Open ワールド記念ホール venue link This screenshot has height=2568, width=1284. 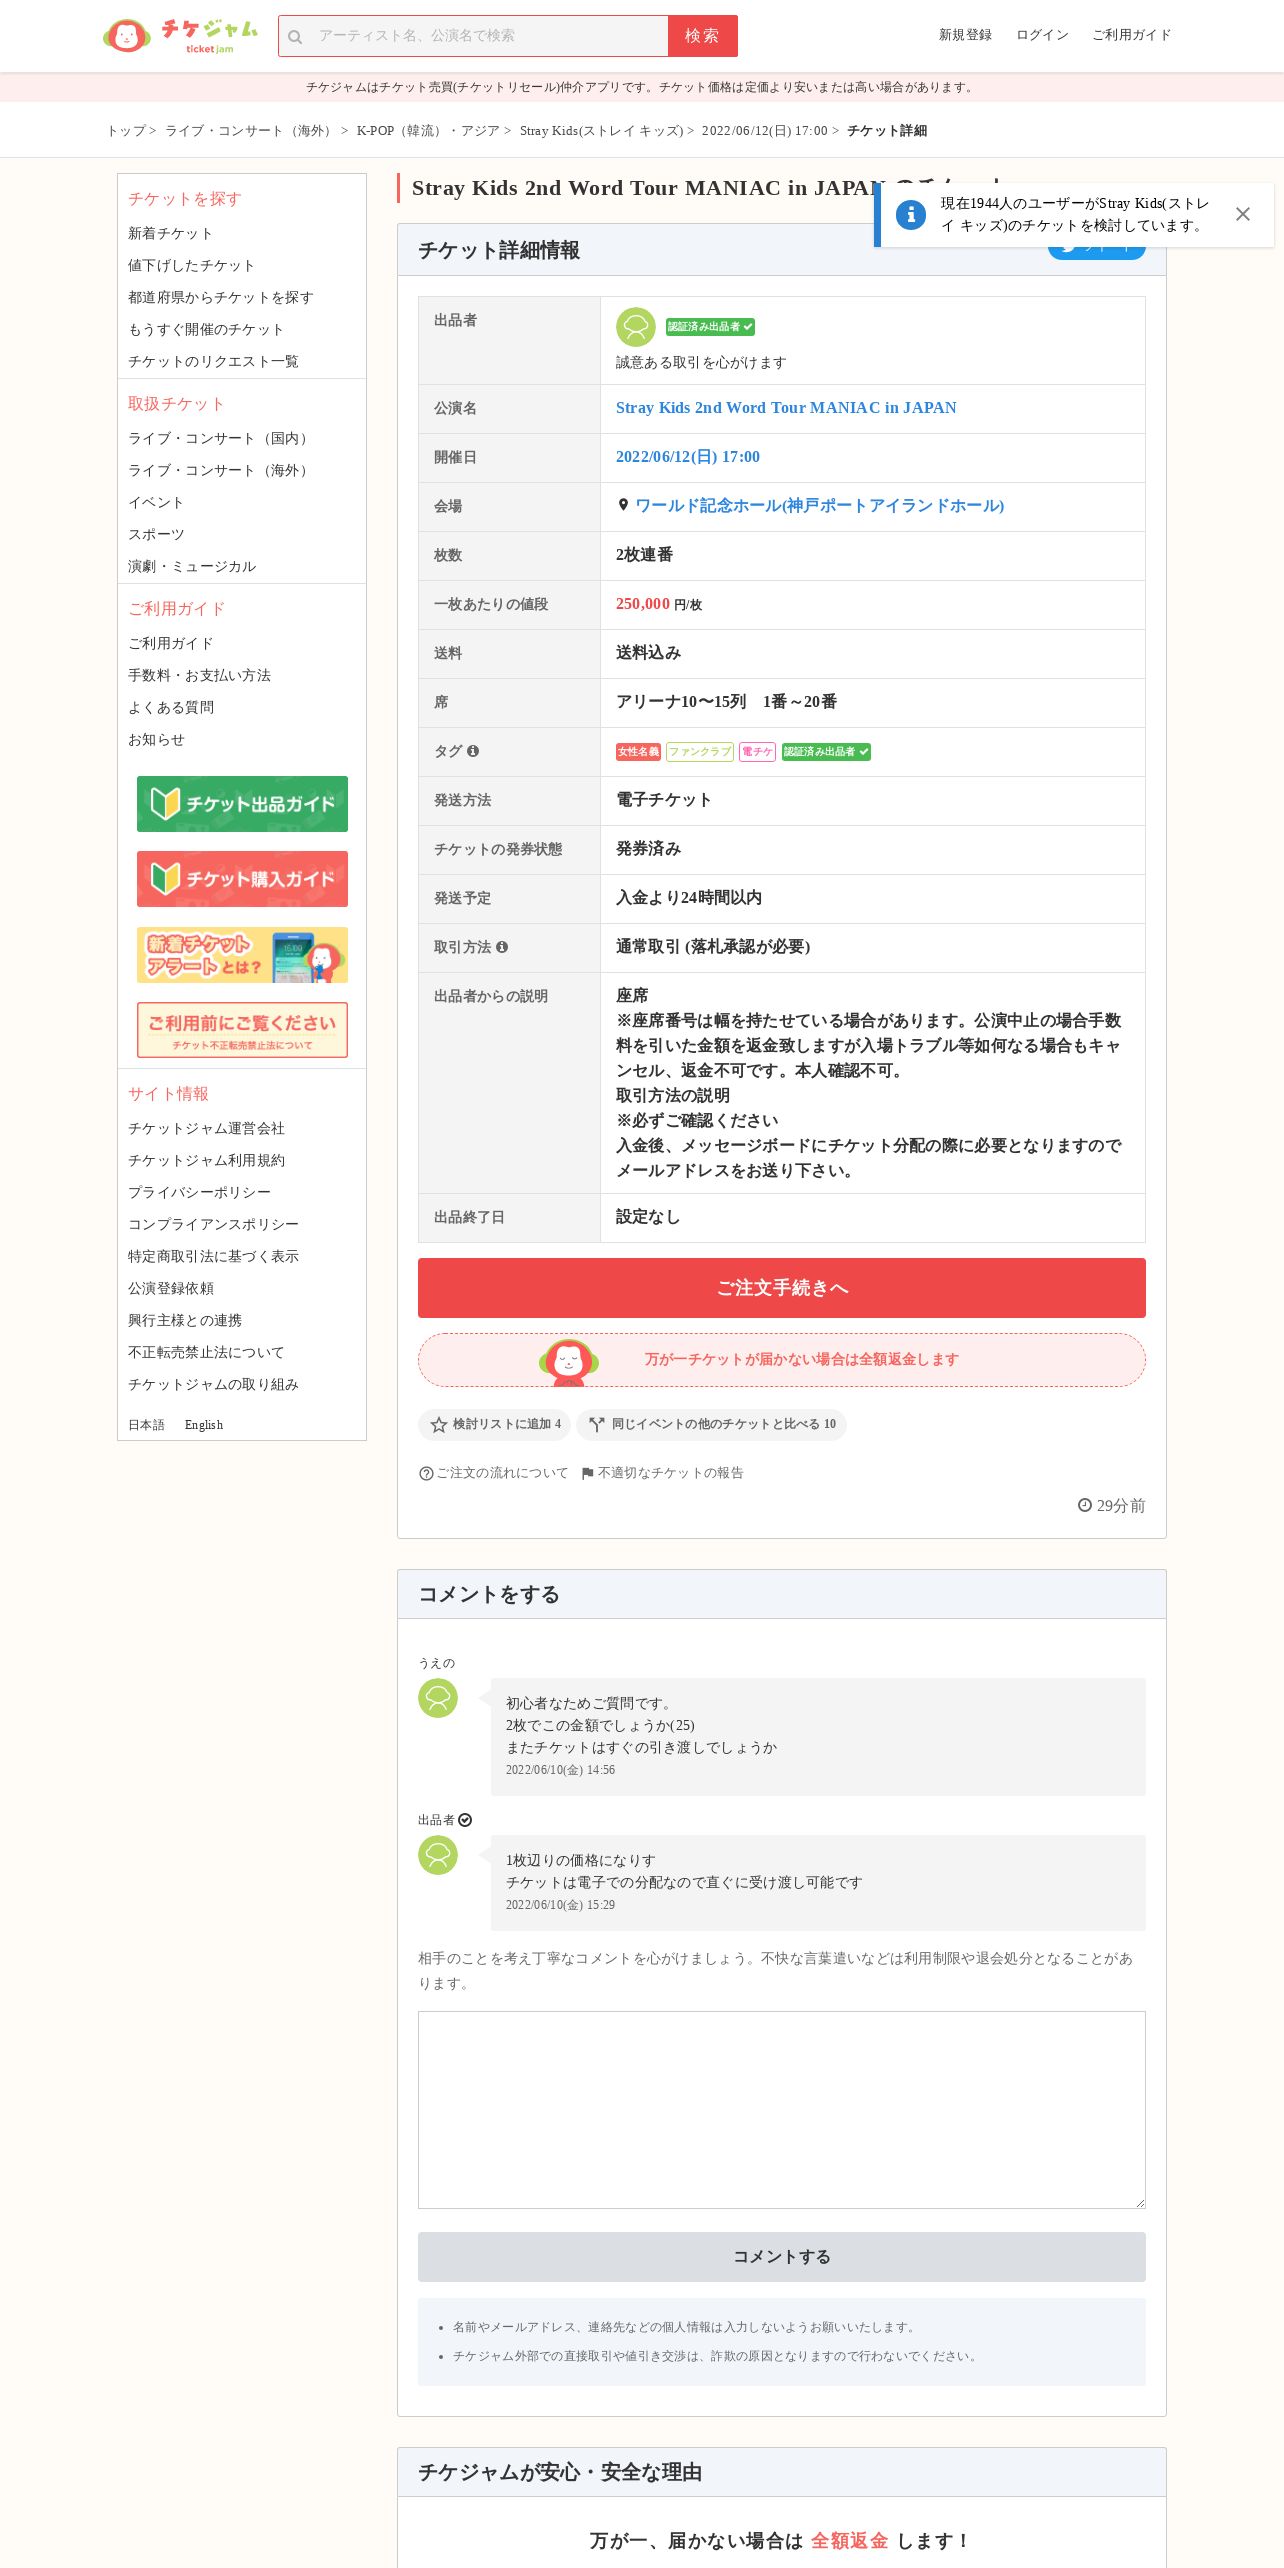(x=820, y=506)
